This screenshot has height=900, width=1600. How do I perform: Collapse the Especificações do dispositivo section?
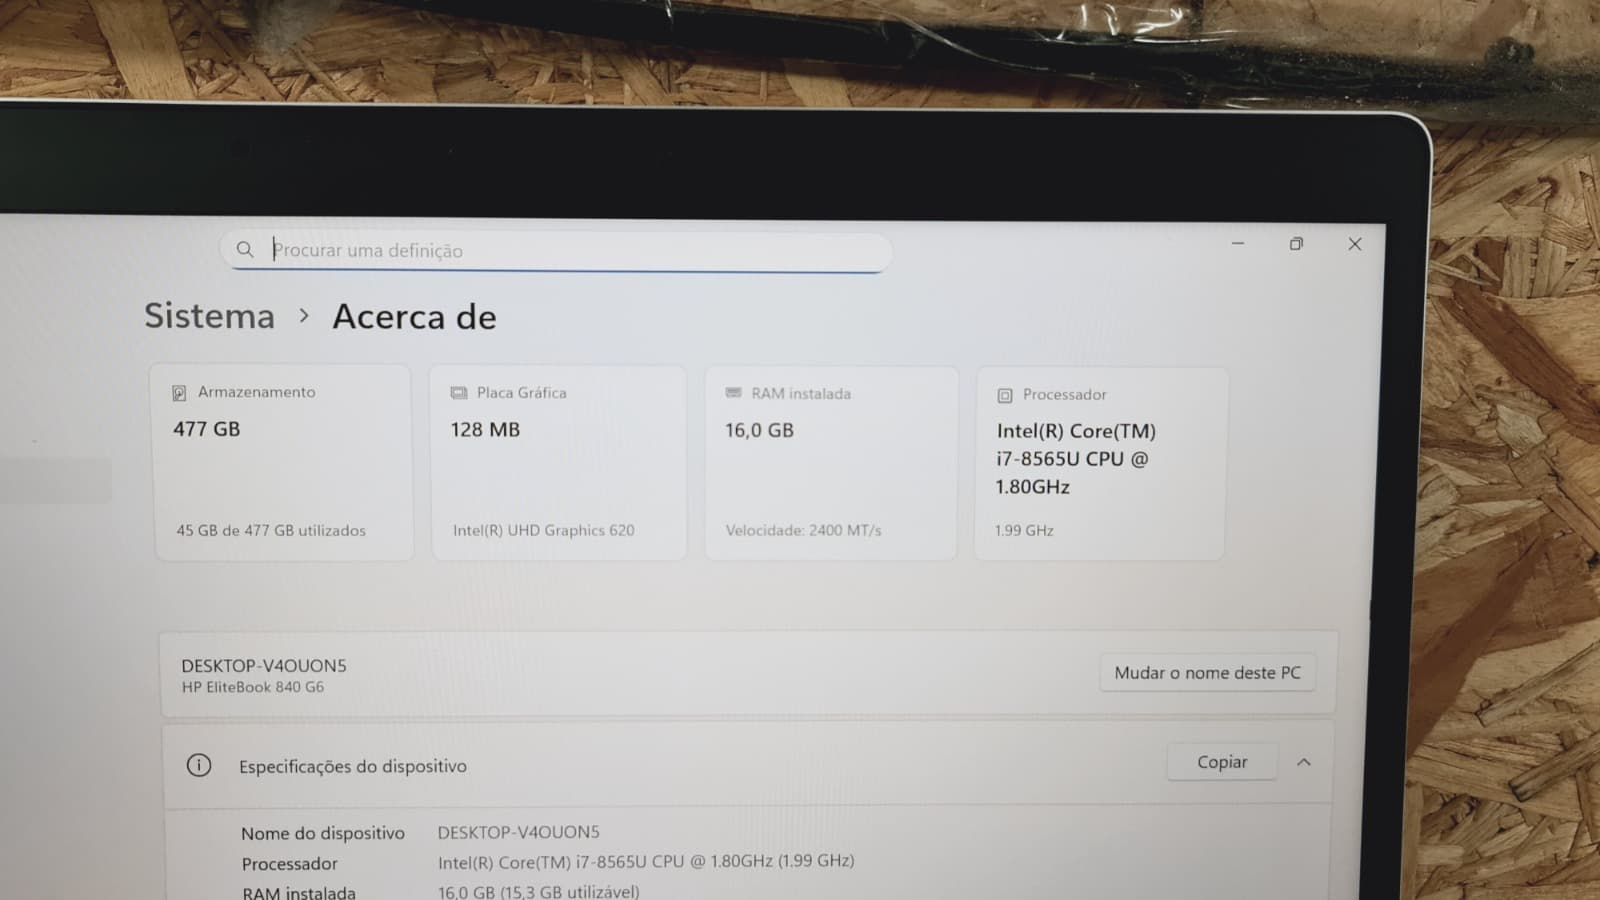point(1304,762)
